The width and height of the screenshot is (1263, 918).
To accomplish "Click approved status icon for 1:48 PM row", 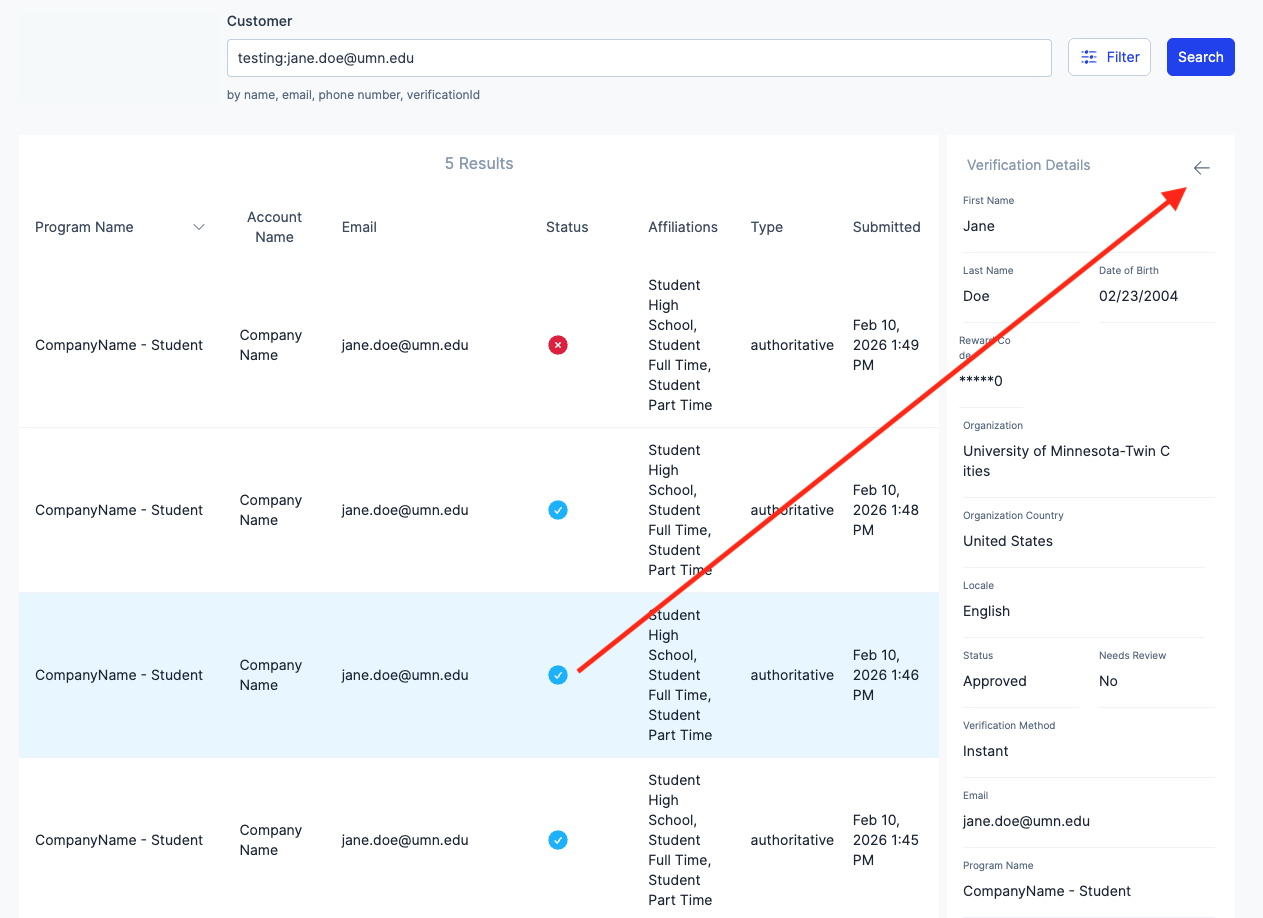I will (x=558, y=510).
